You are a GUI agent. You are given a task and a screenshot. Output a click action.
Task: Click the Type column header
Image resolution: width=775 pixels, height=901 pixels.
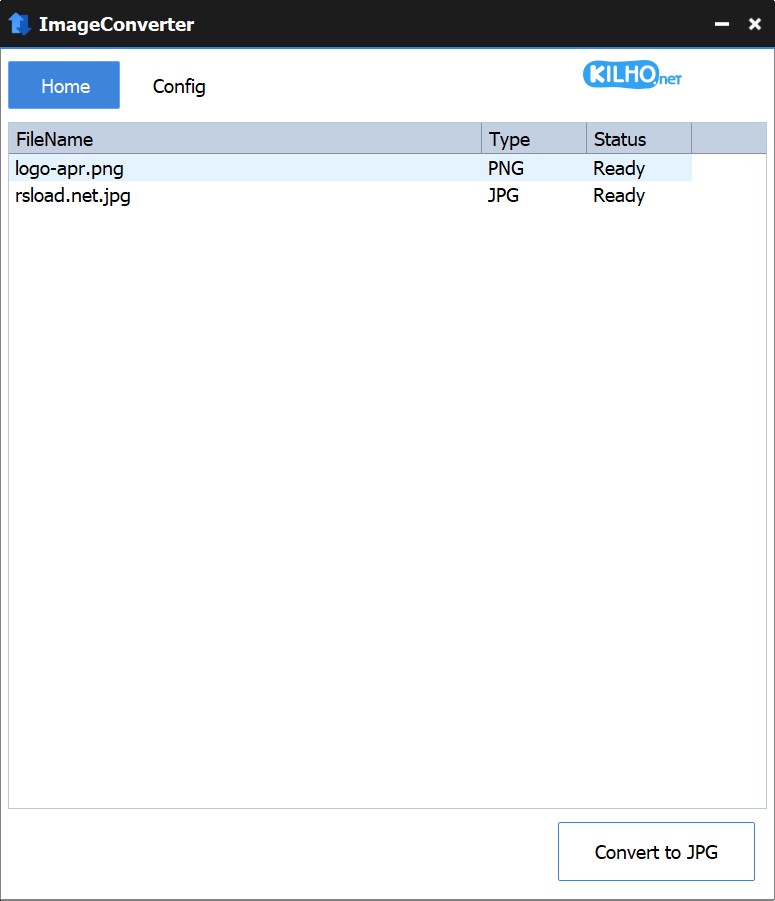(534, 139)
